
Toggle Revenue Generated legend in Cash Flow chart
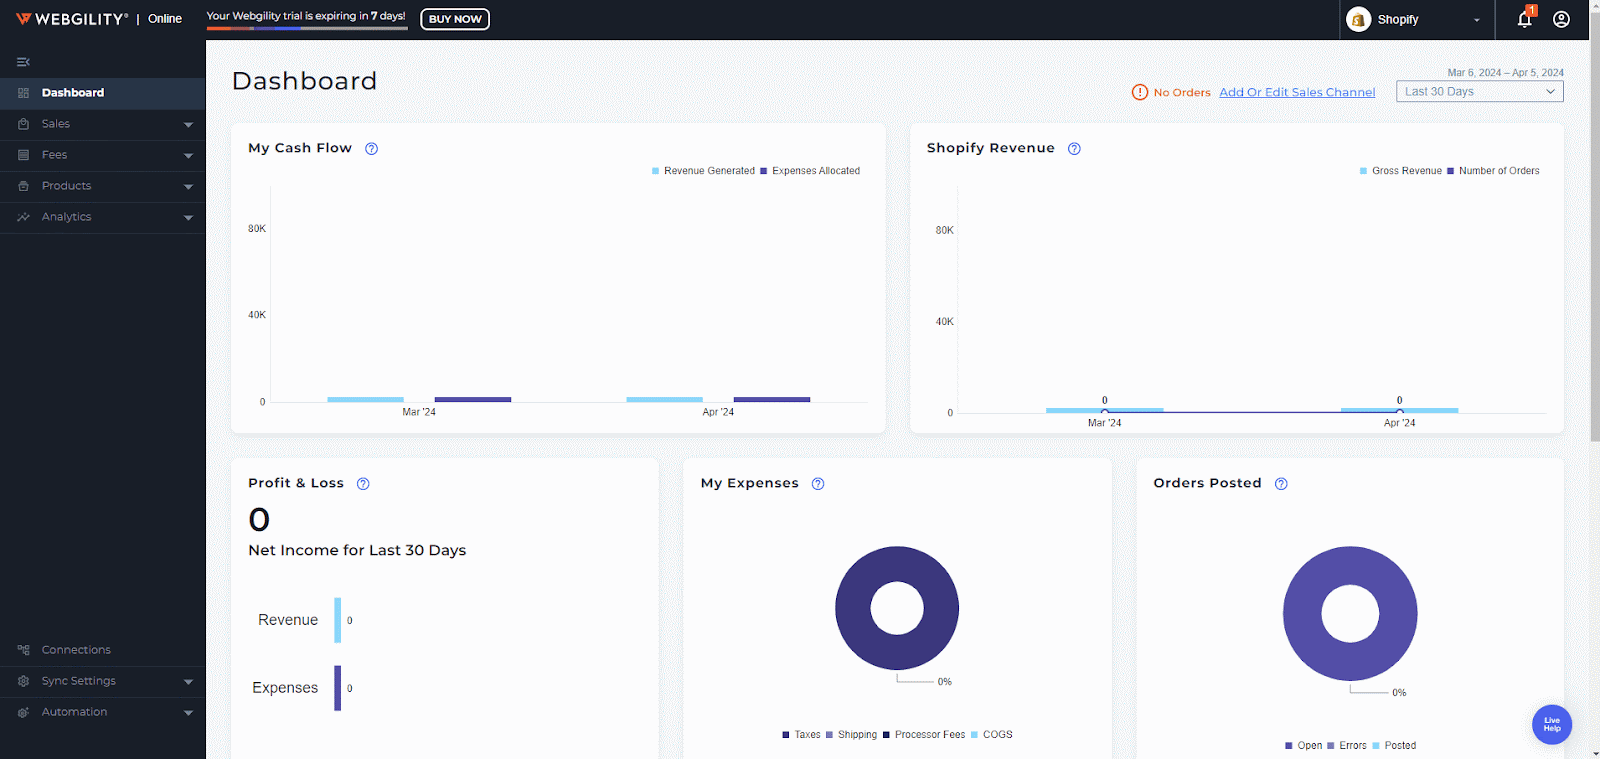coord(708,171)
